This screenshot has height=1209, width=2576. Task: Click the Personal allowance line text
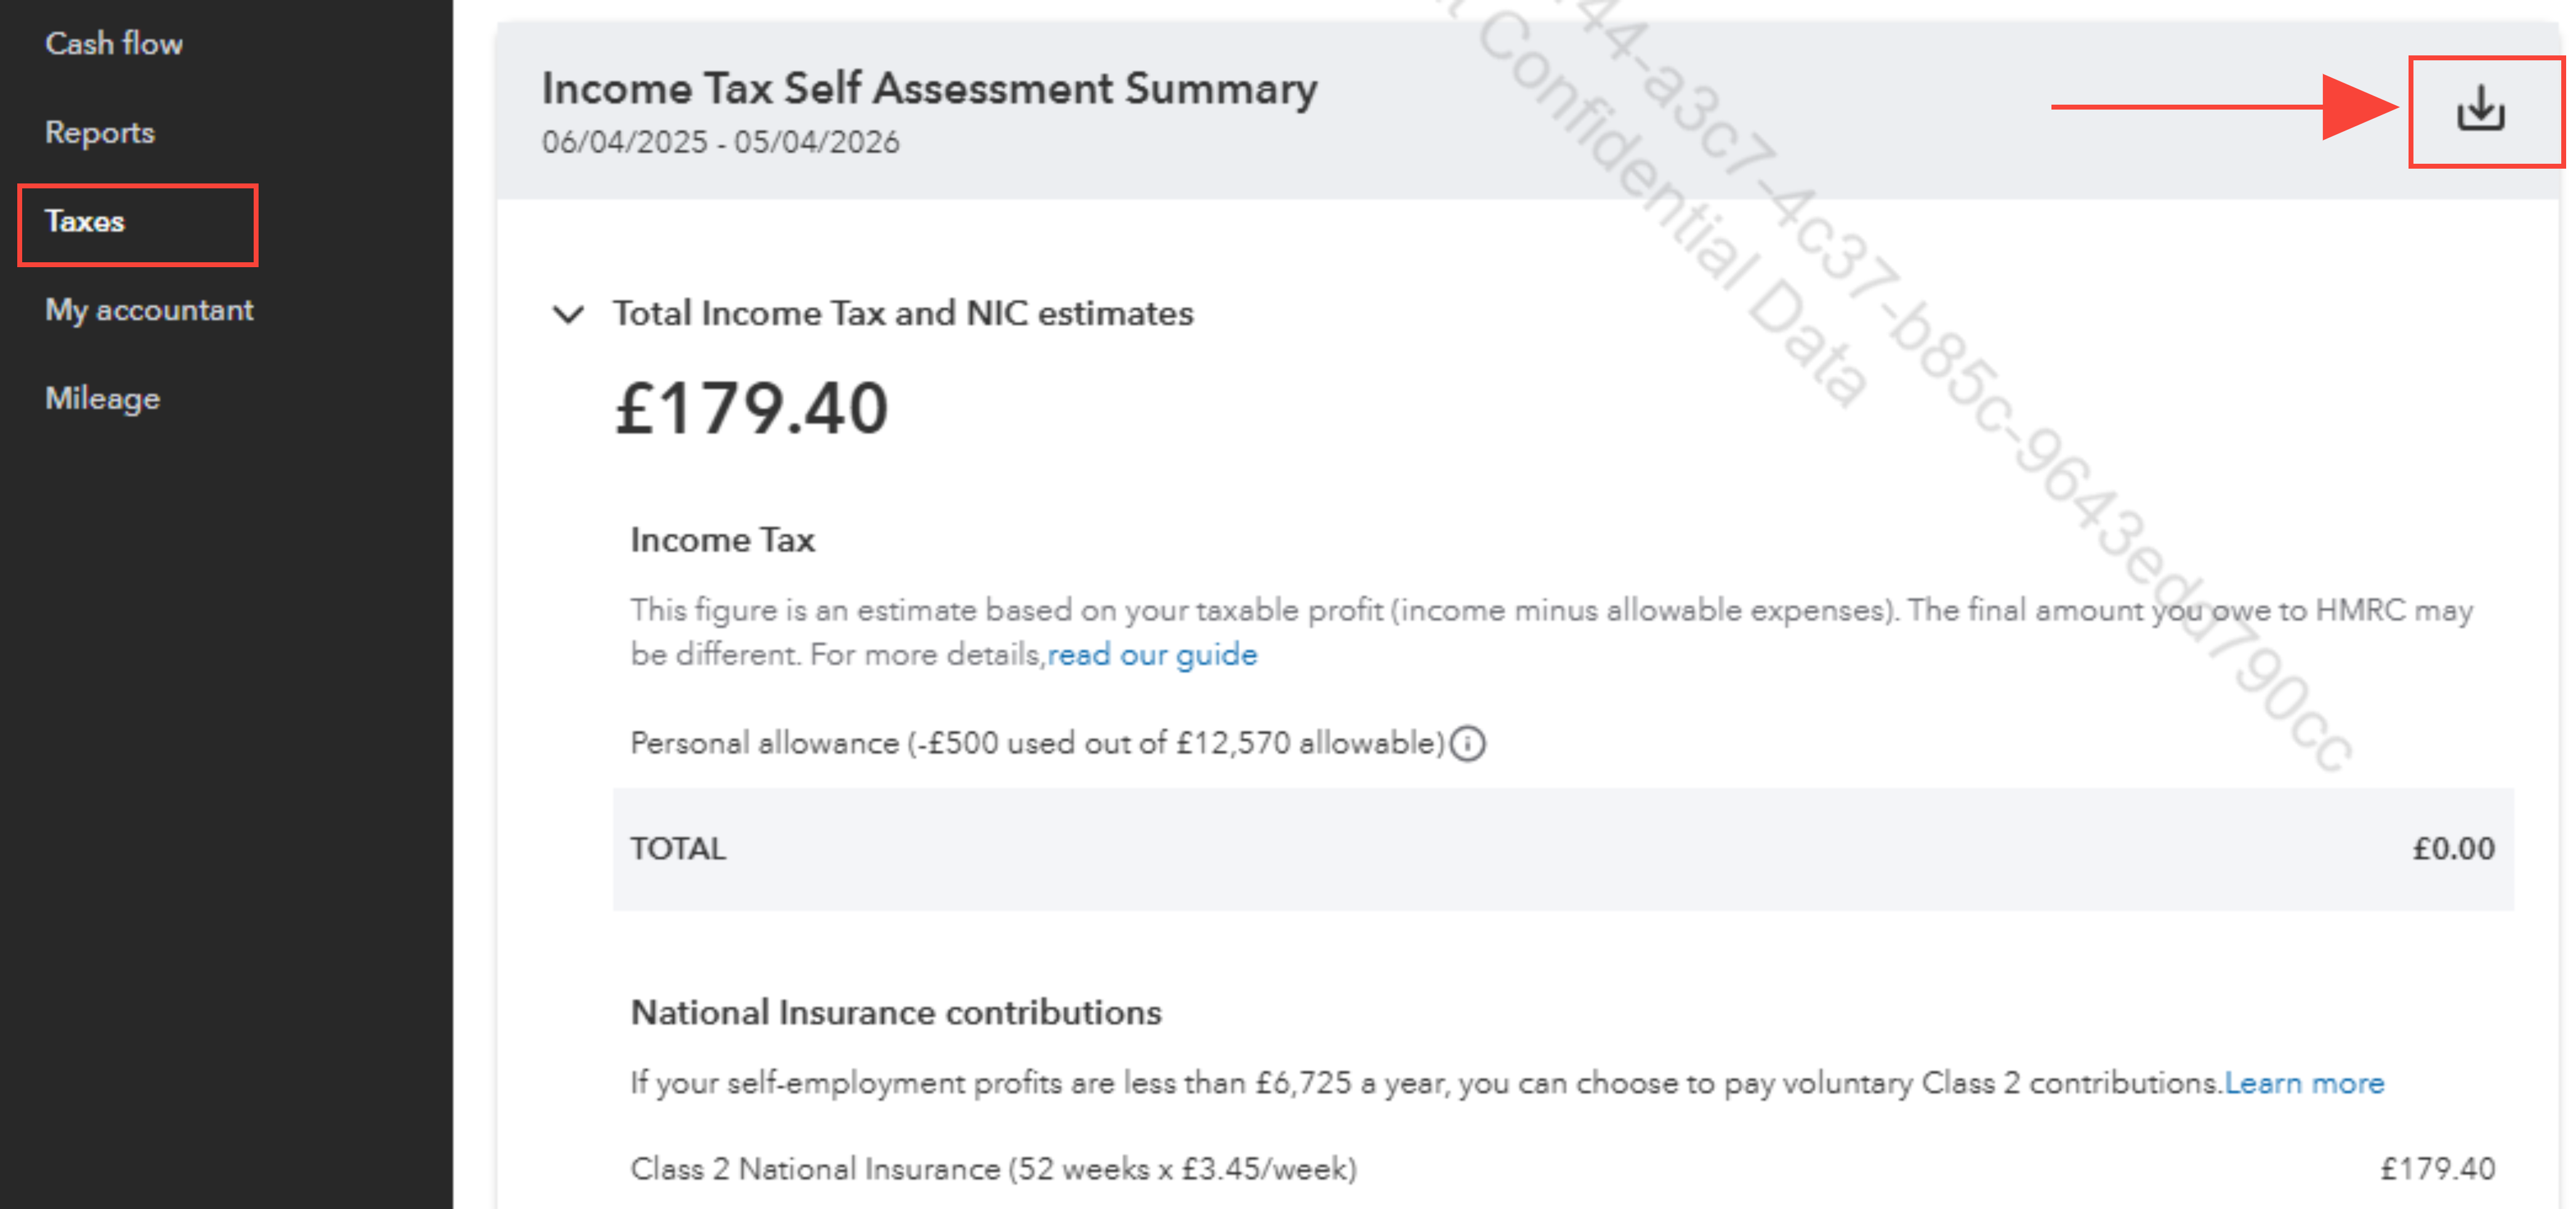click(1037, 744)
